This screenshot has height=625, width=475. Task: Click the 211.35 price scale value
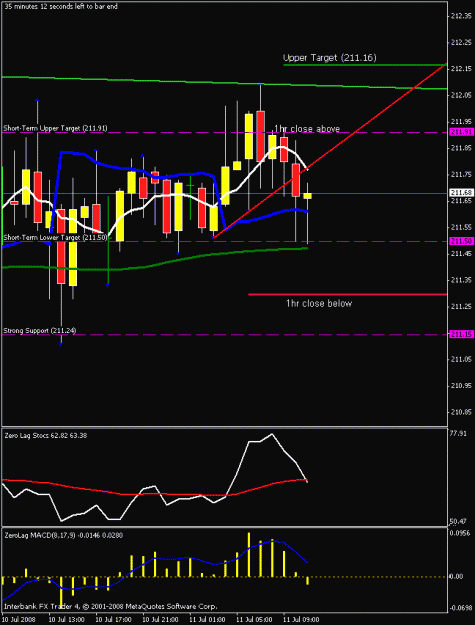(x=463, y=280)
